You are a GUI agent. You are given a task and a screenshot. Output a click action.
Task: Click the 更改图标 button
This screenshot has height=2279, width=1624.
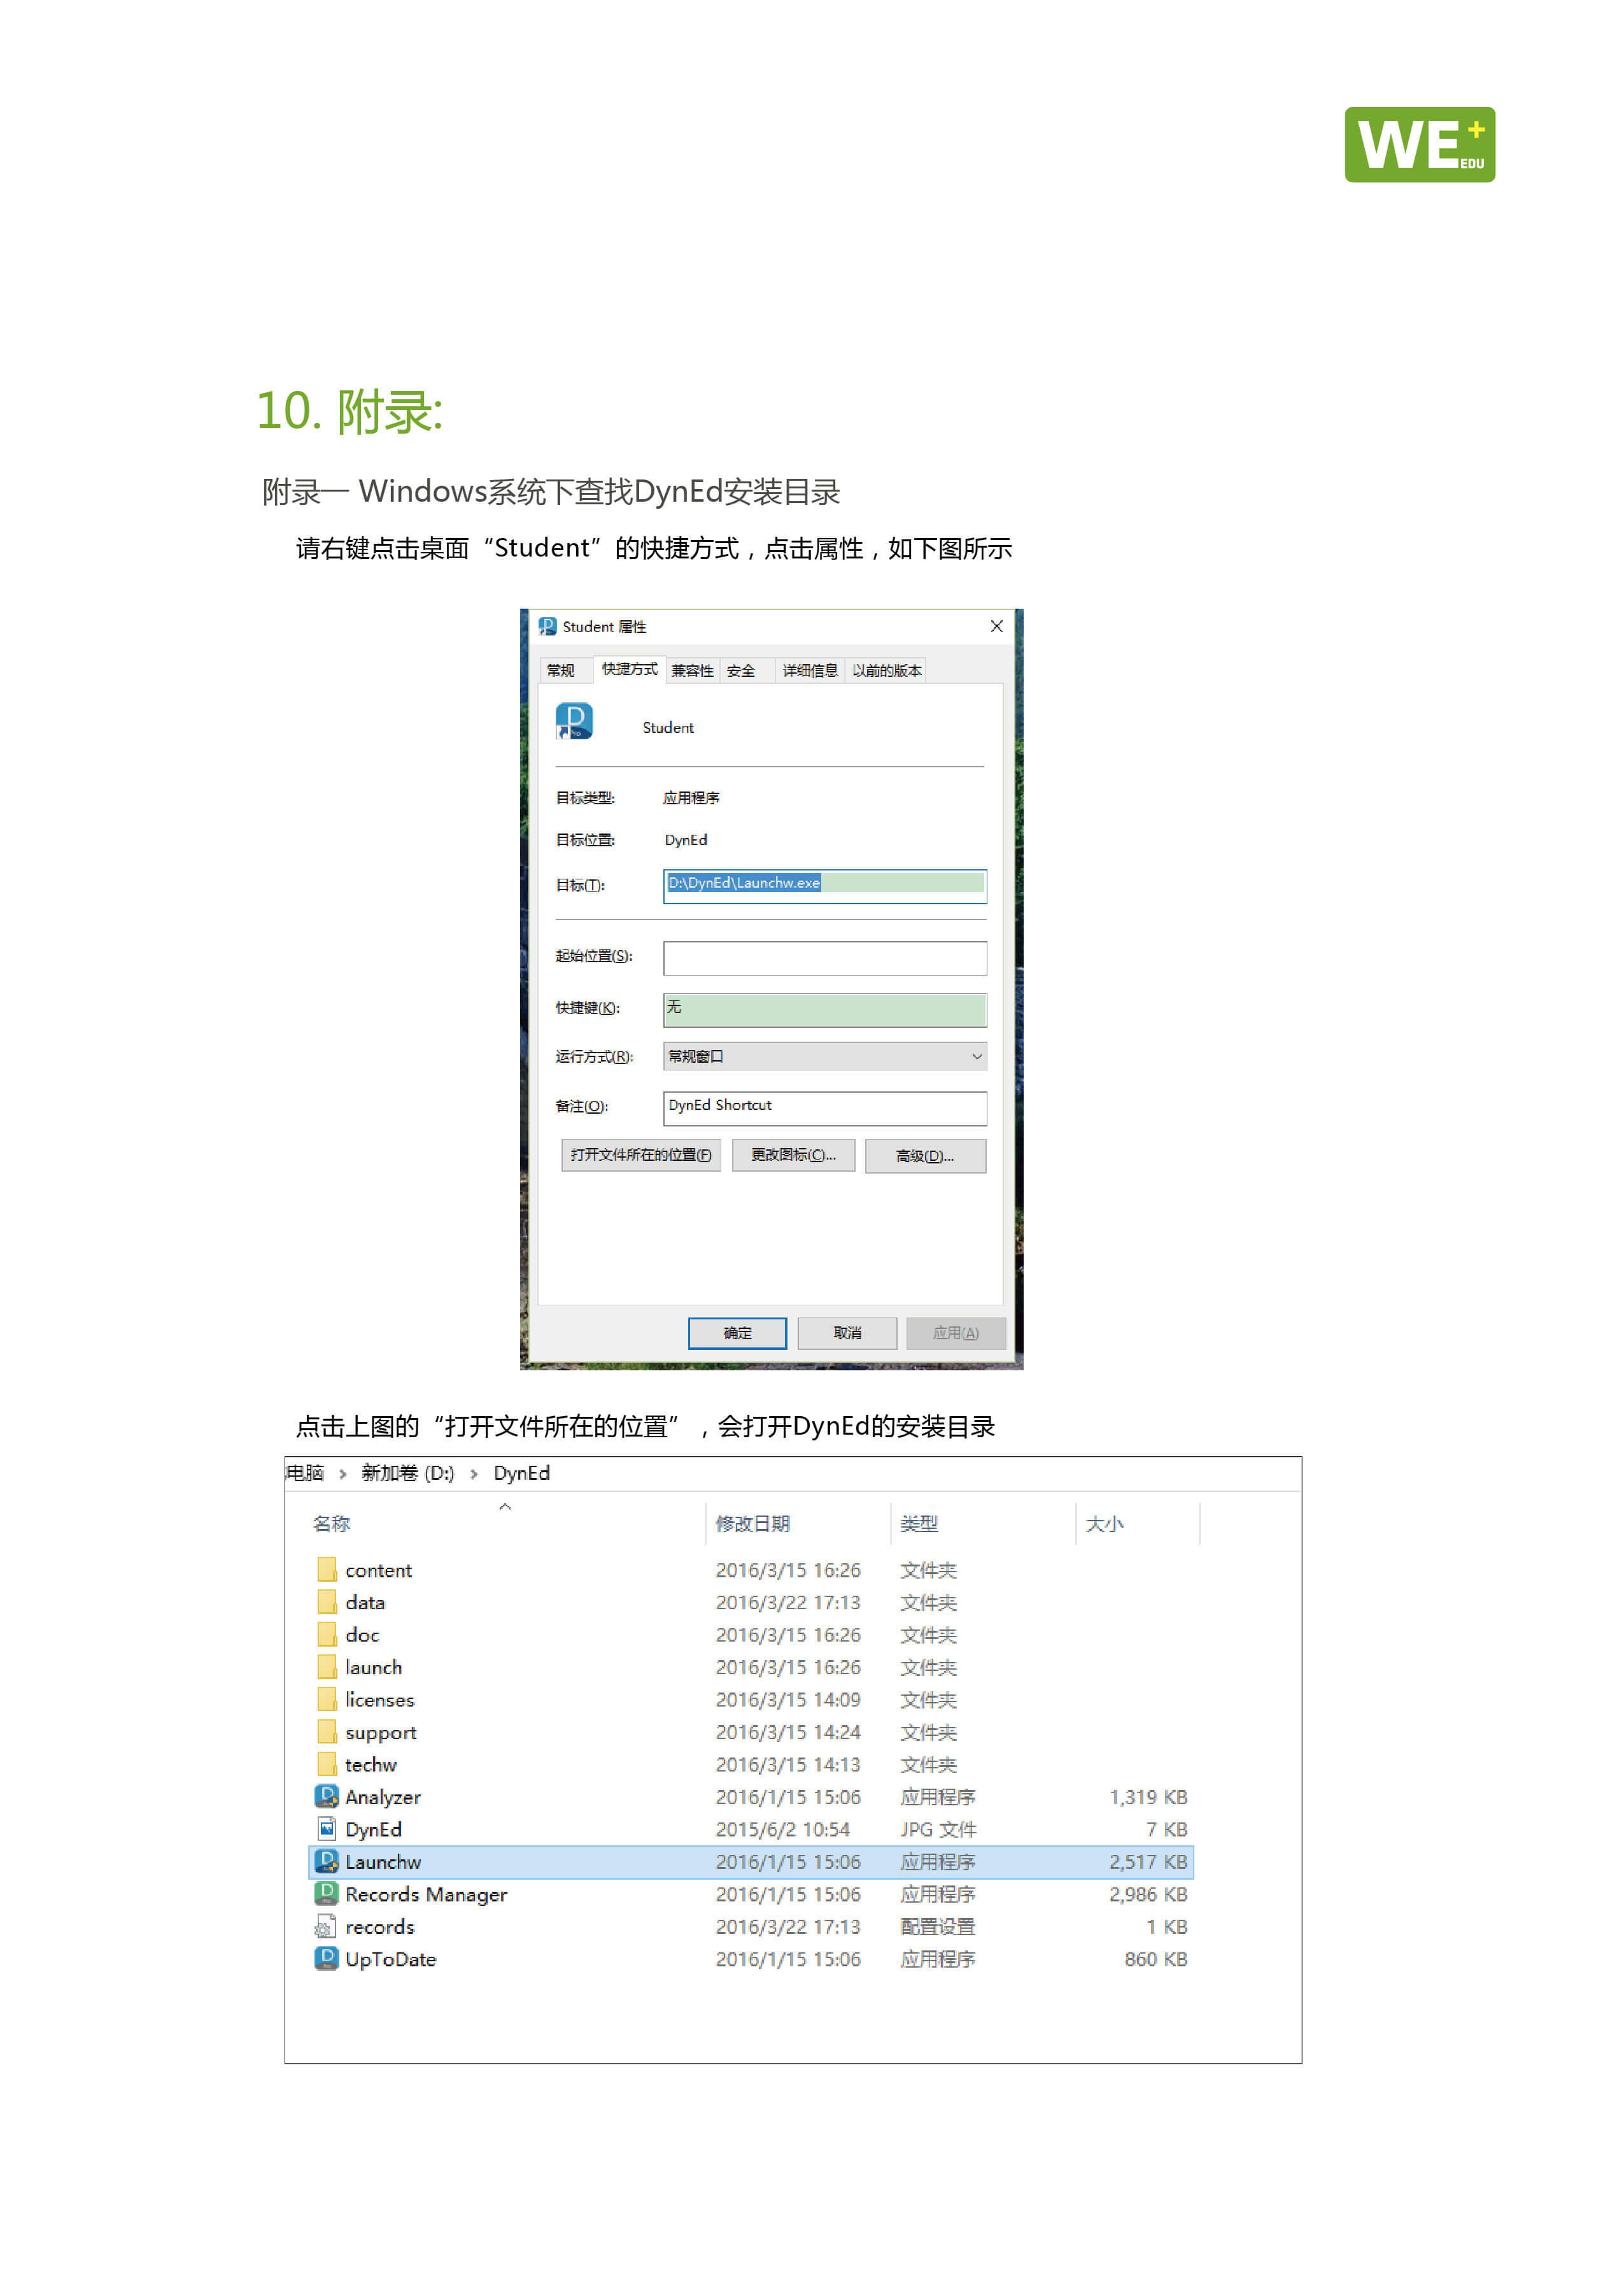[x=793, y=1155]
